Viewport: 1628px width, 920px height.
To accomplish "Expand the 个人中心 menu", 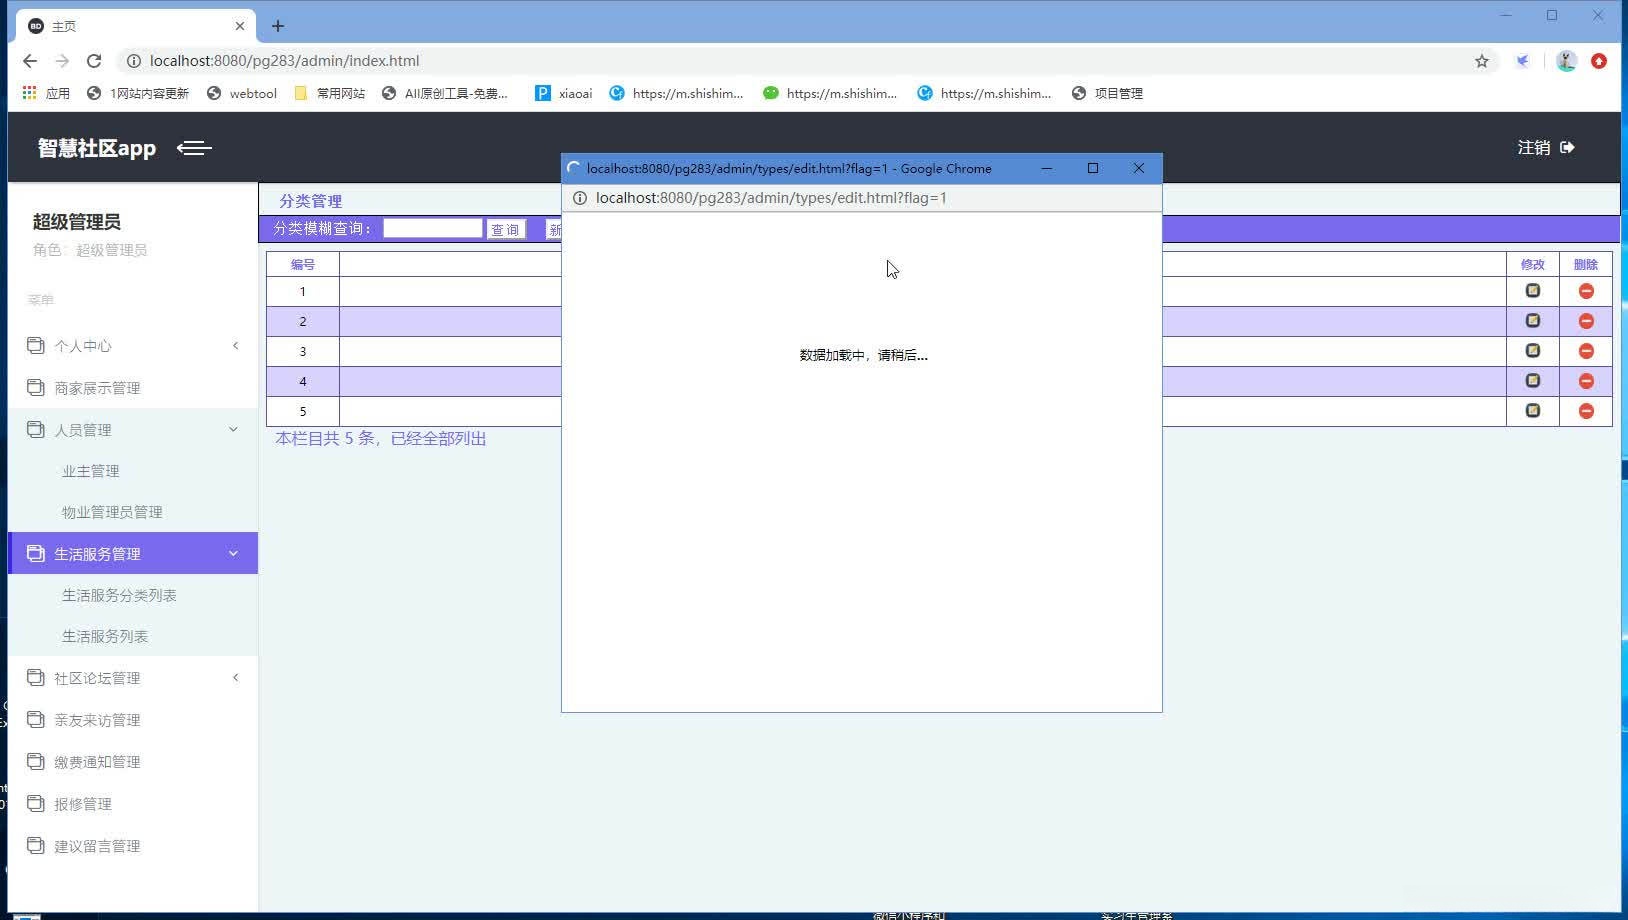I will 133,346.
